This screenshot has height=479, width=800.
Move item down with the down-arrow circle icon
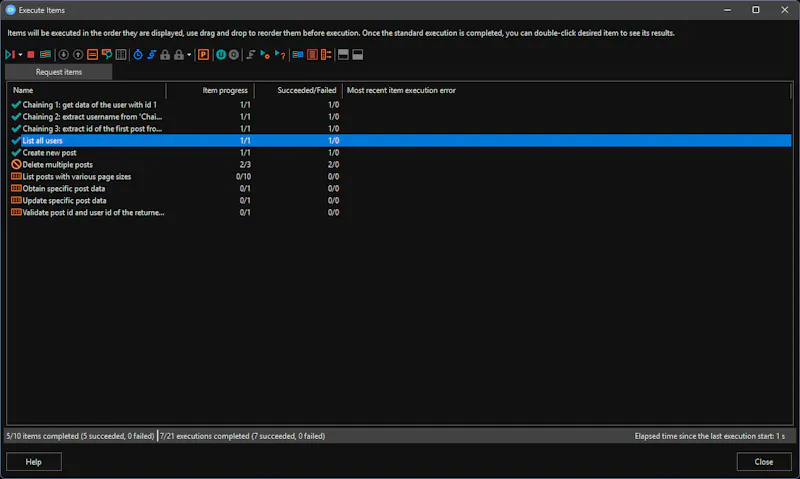pos(63,55)
